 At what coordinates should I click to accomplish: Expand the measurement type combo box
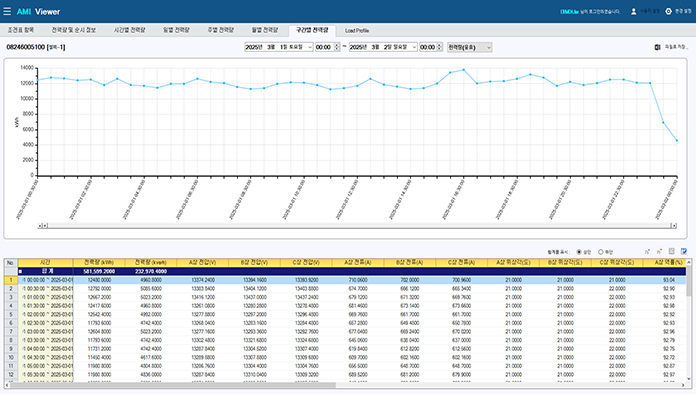point(470,47)
